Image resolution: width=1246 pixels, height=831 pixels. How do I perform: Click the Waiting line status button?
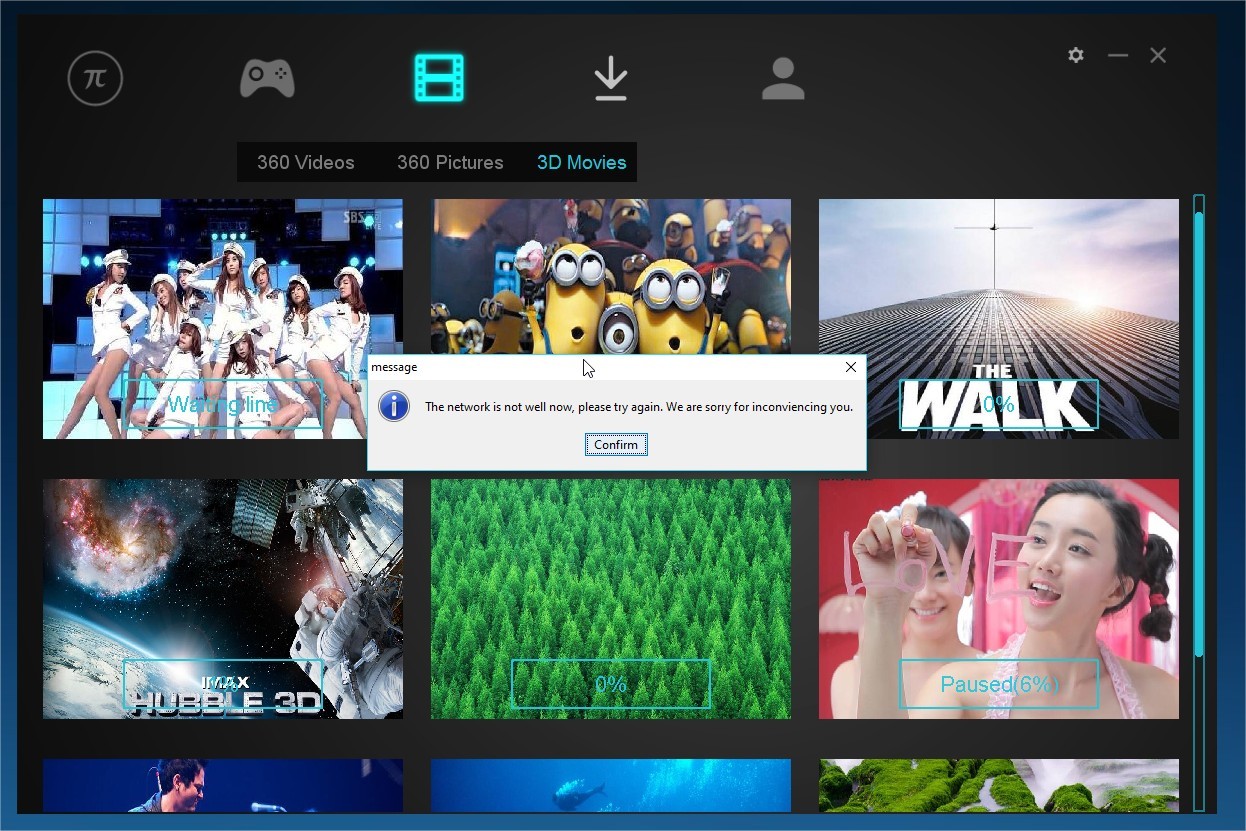pyautogui.click(x=222, y=404)
